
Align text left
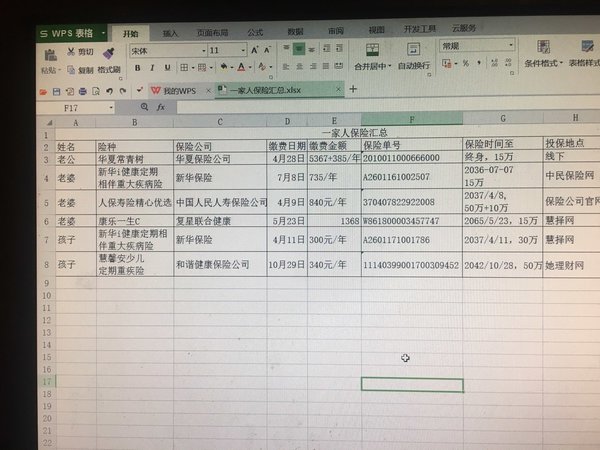tap(286, 67)
